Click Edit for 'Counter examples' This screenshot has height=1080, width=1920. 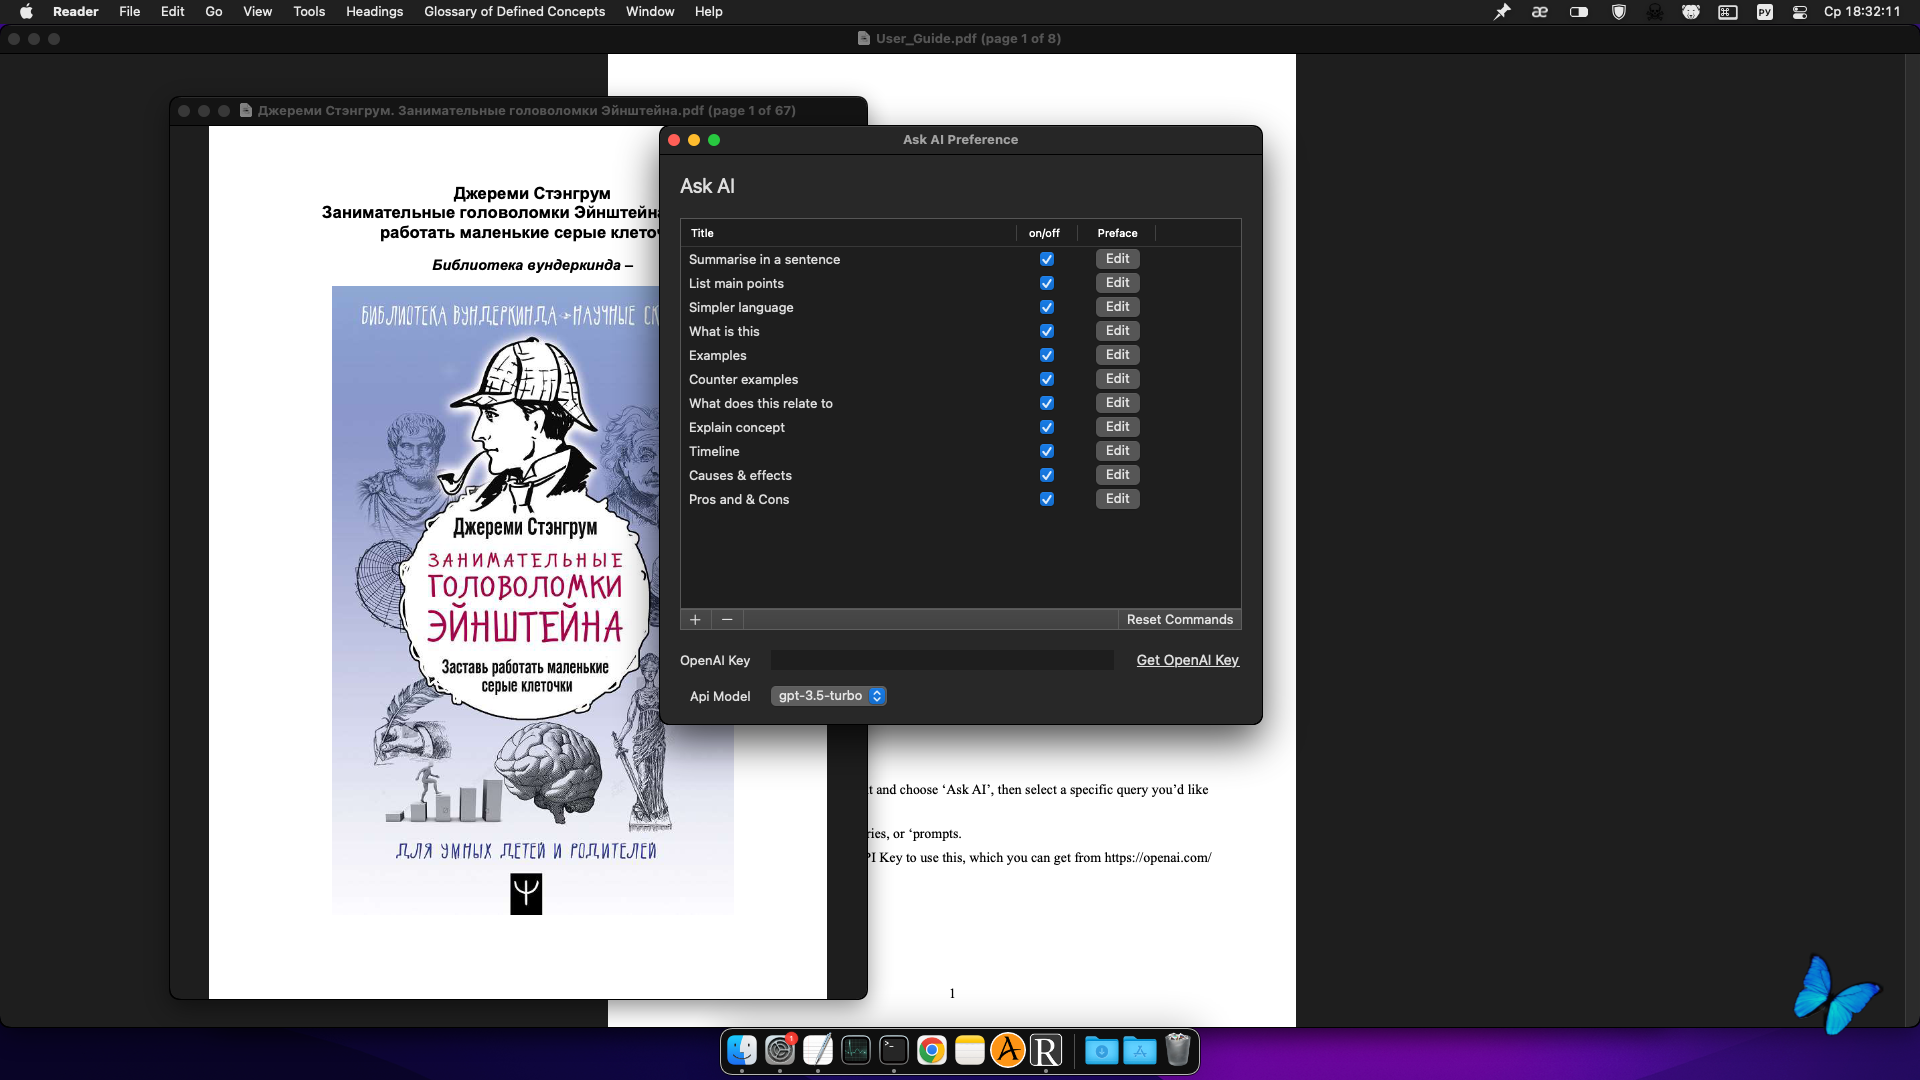pos(1118,379)
